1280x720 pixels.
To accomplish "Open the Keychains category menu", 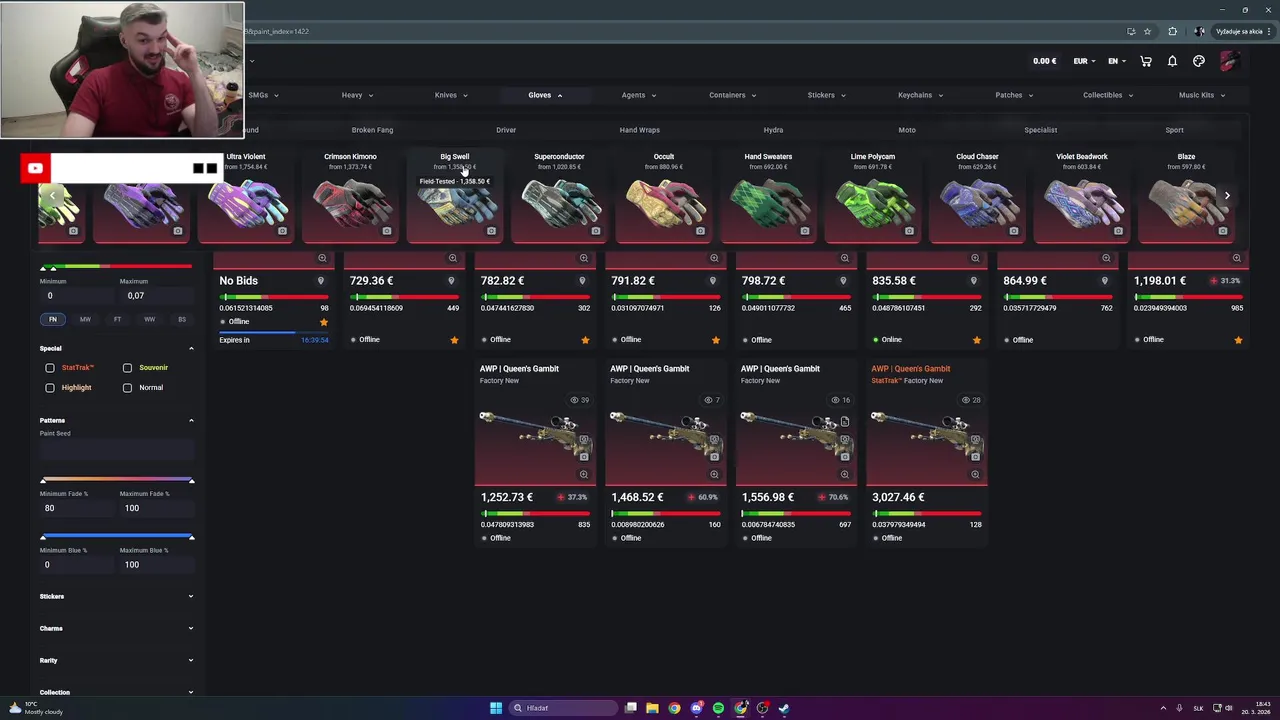I will [921, 95].
